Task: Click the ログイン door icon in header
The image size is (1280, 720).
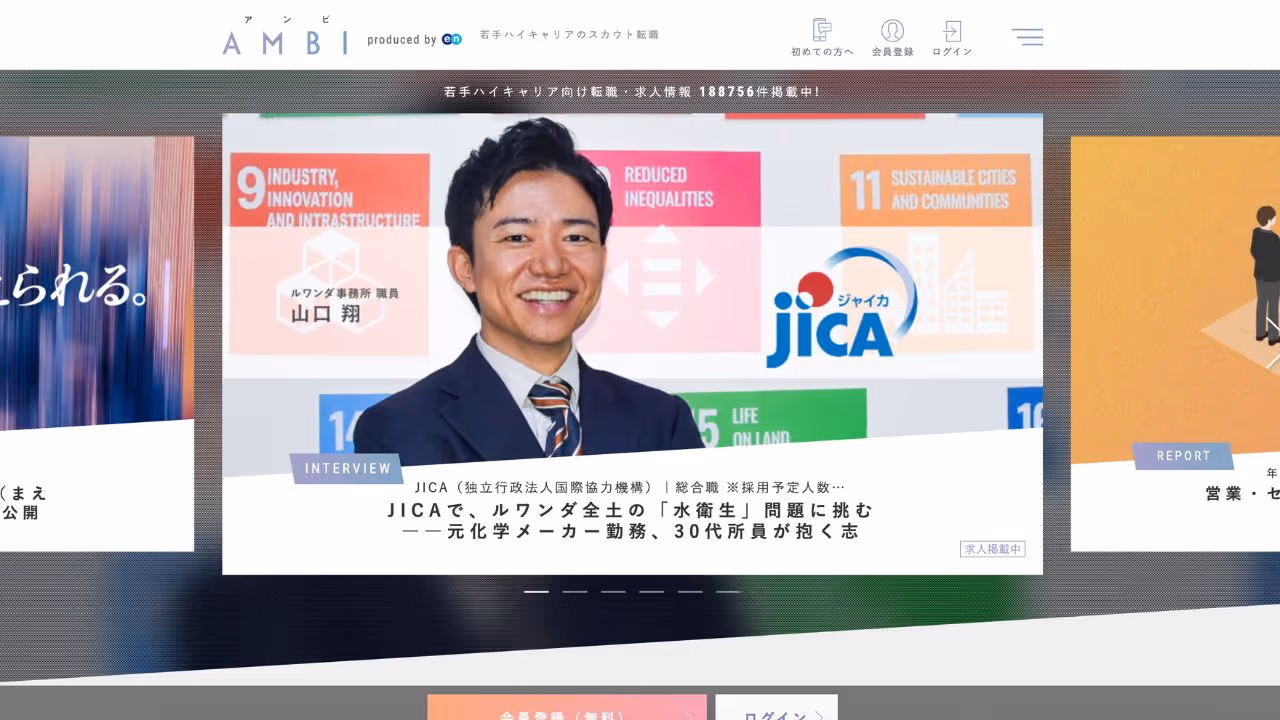Action: [x=952, y=37]
